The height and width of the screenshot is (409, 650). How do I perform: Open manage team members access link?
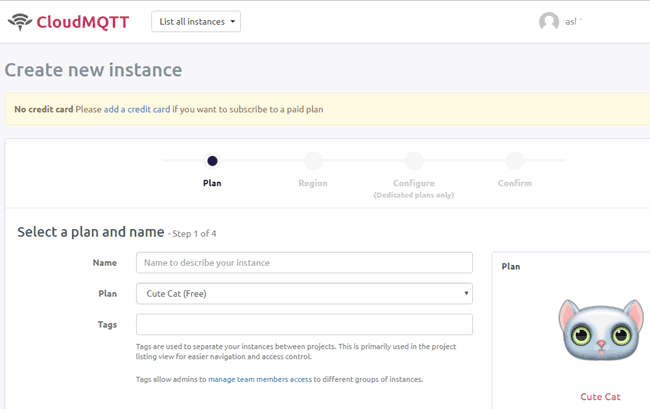pyautogui.click(x=260, y=379)
